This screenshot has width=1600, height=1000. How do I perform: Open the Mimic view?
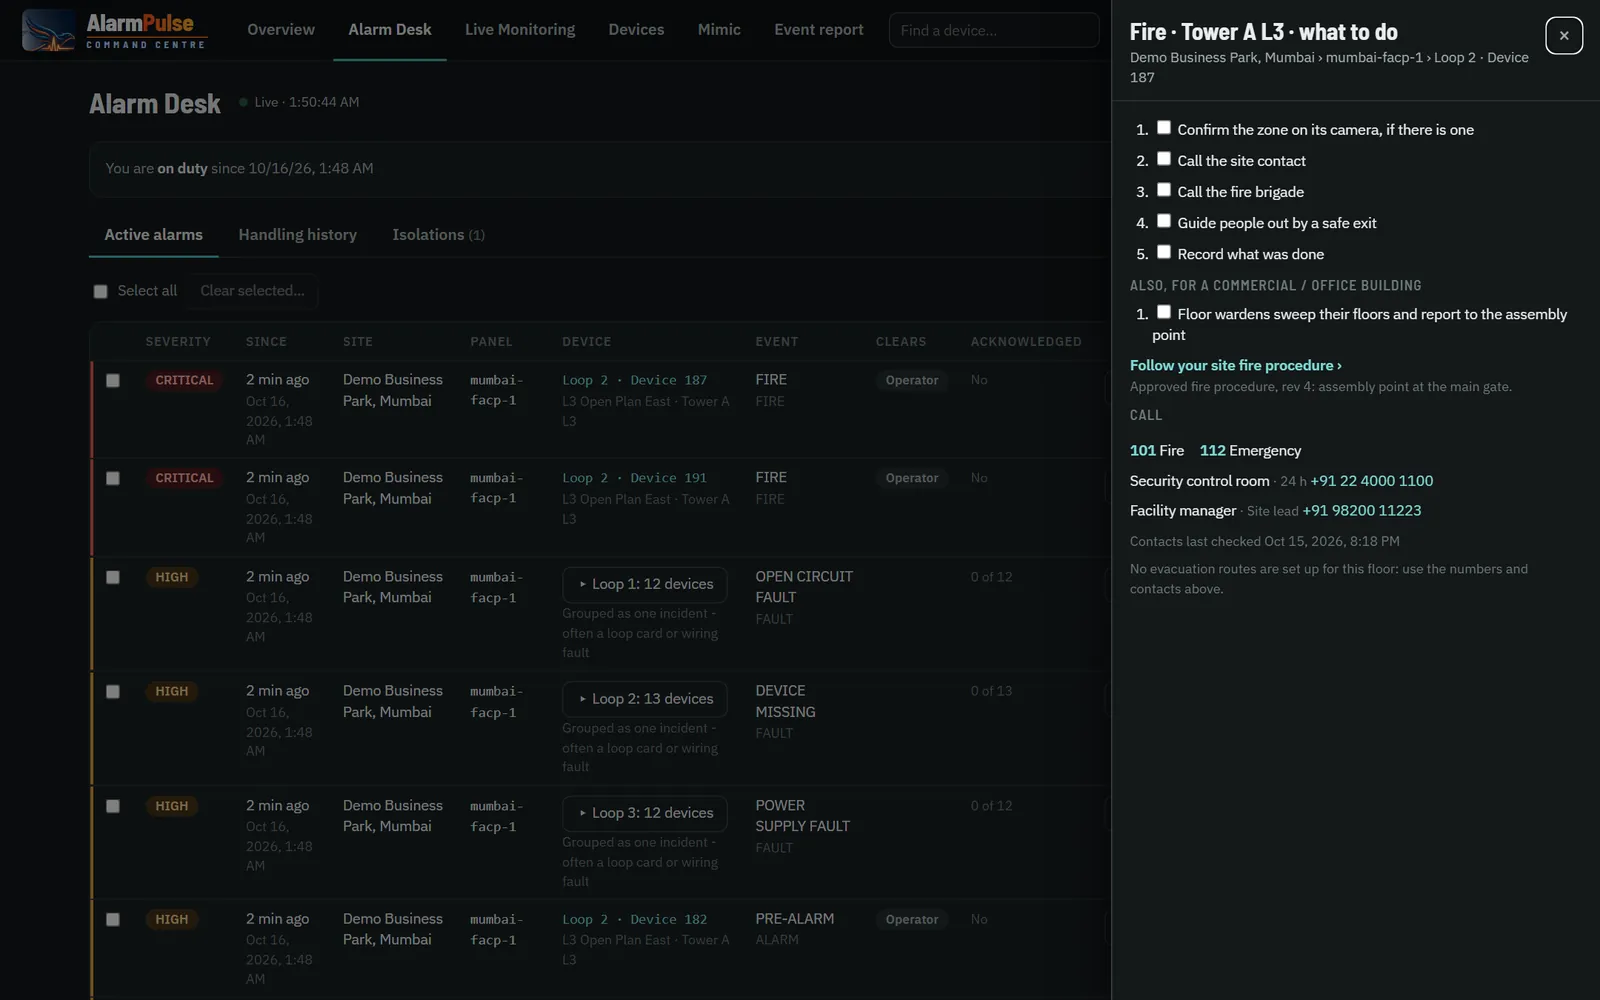coord(719,30)
